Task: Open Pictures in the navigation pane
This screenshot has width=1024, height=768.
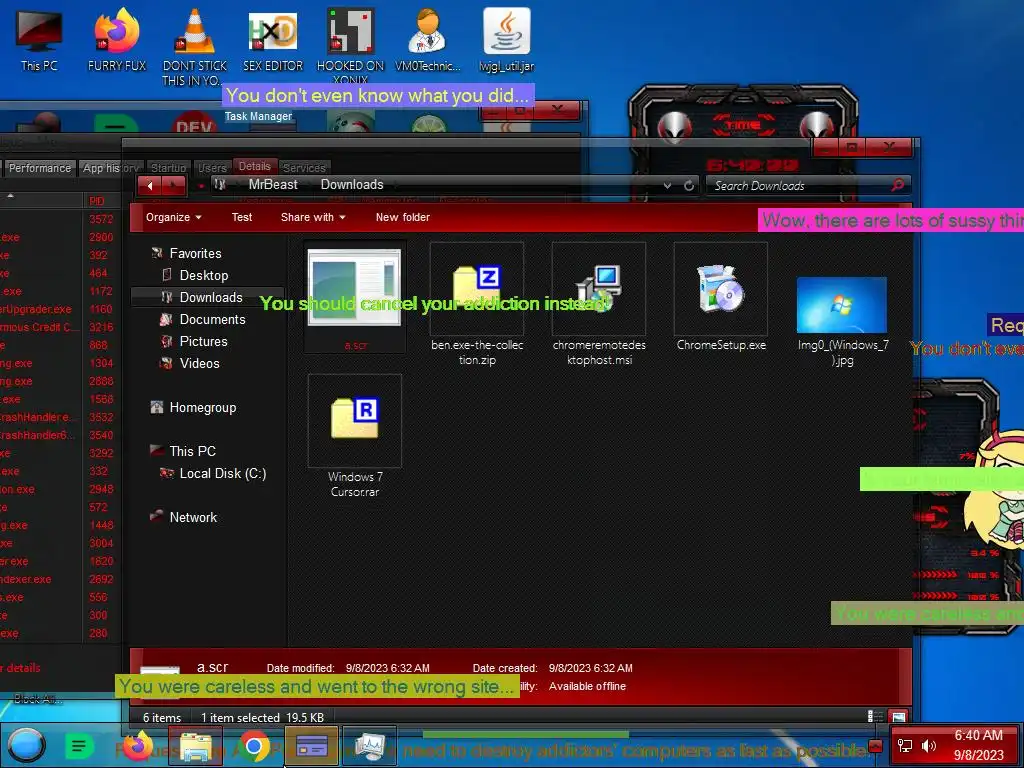Action: click(203, 342)
